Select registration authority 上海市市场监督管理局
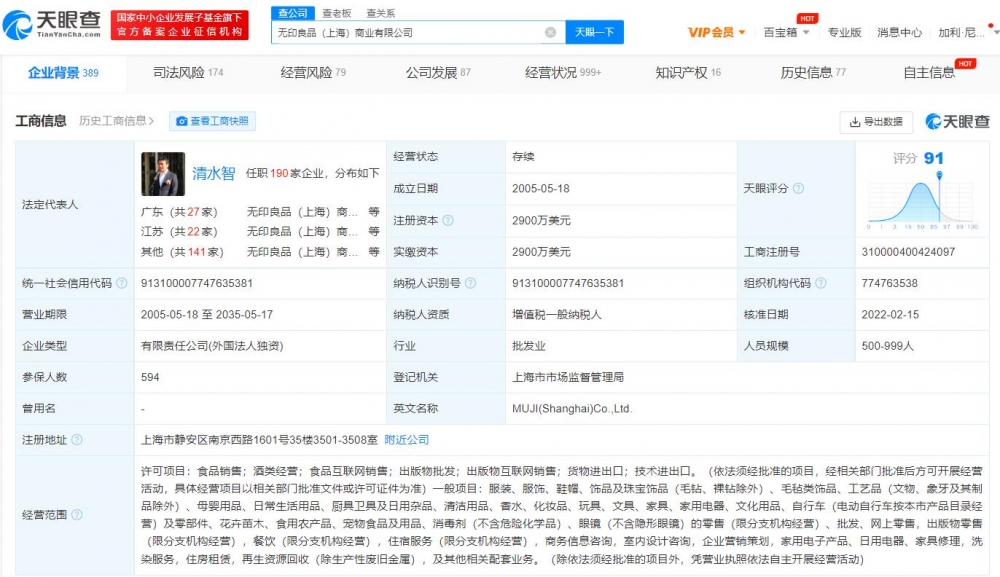Image resolution: width=1000 pixels, height=577 pixels. click(568, 377)
